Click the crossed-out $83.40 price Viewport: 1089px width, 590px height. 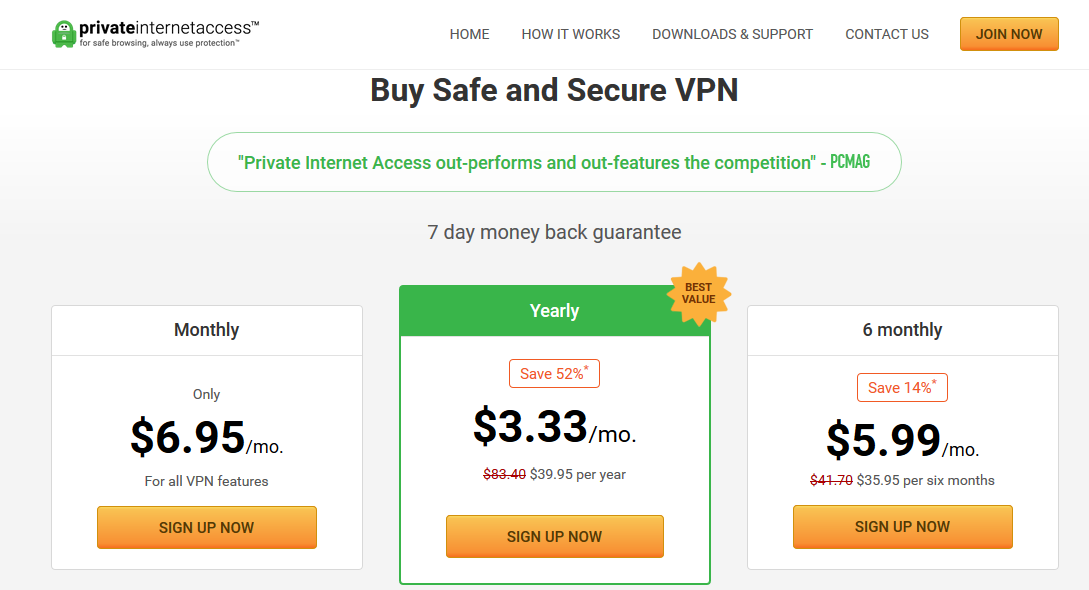(x=504, y=475)
